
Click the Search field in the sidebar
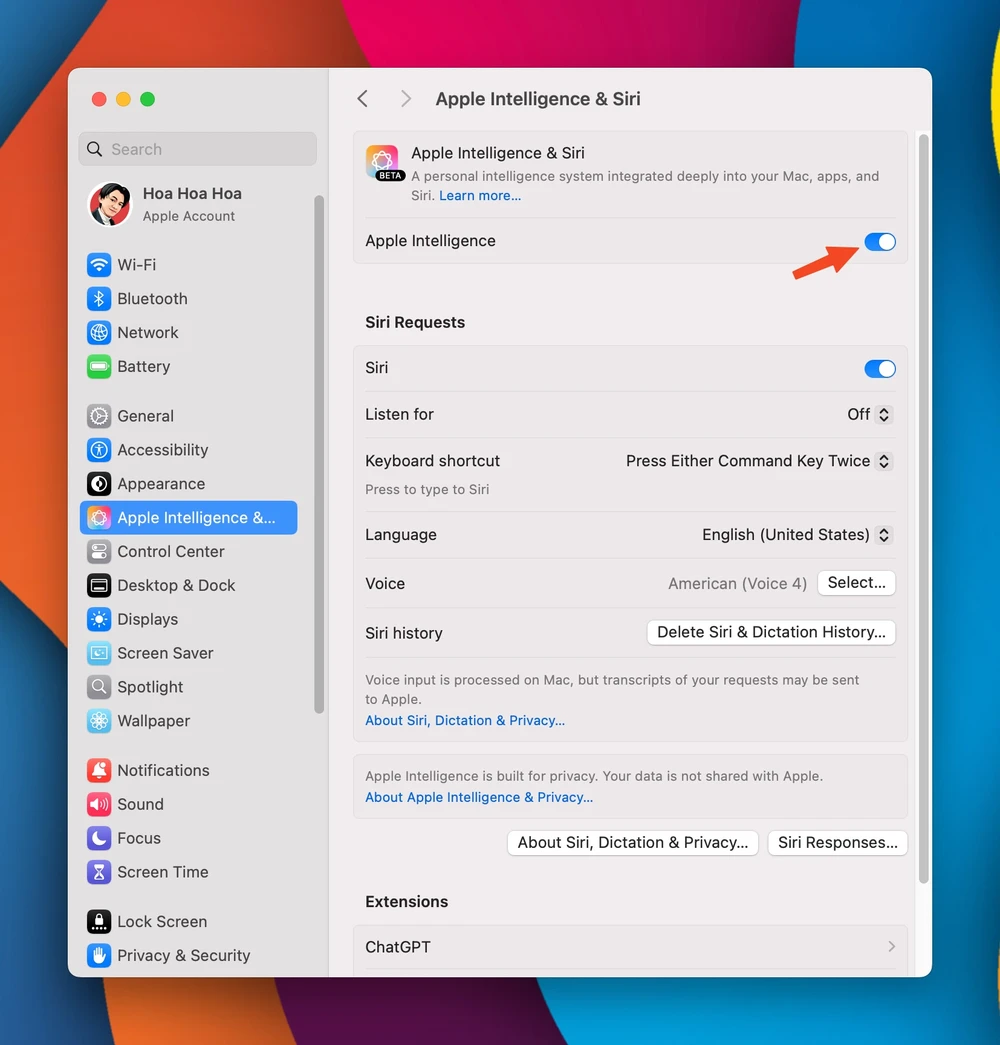pyautogui.click(x=197, y=148)
